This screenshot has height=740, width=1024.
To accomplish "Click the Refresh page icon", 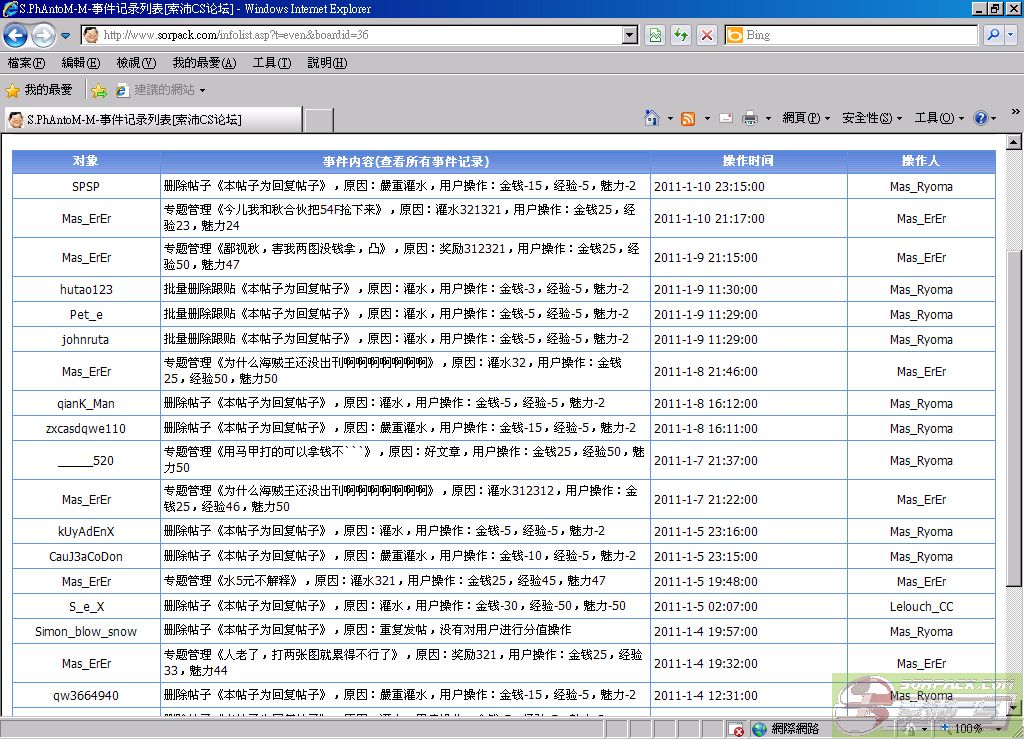I will pos(681,35).
